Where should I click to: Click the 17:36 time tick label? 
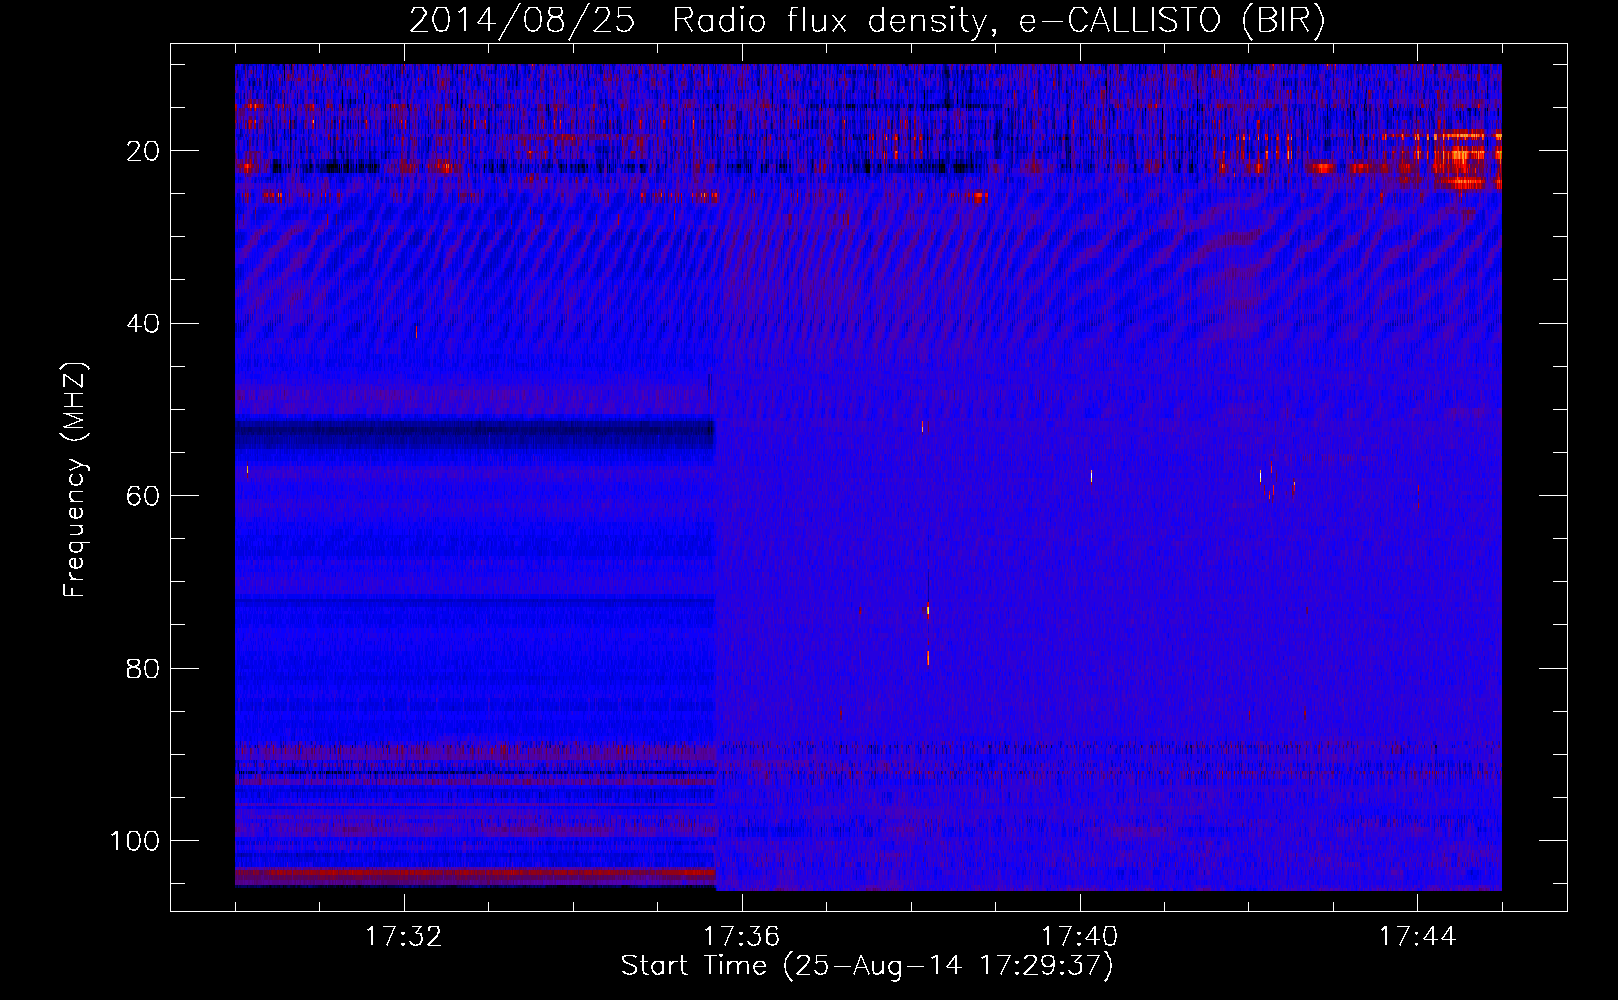pyautogui.click(x=742, y=937)
